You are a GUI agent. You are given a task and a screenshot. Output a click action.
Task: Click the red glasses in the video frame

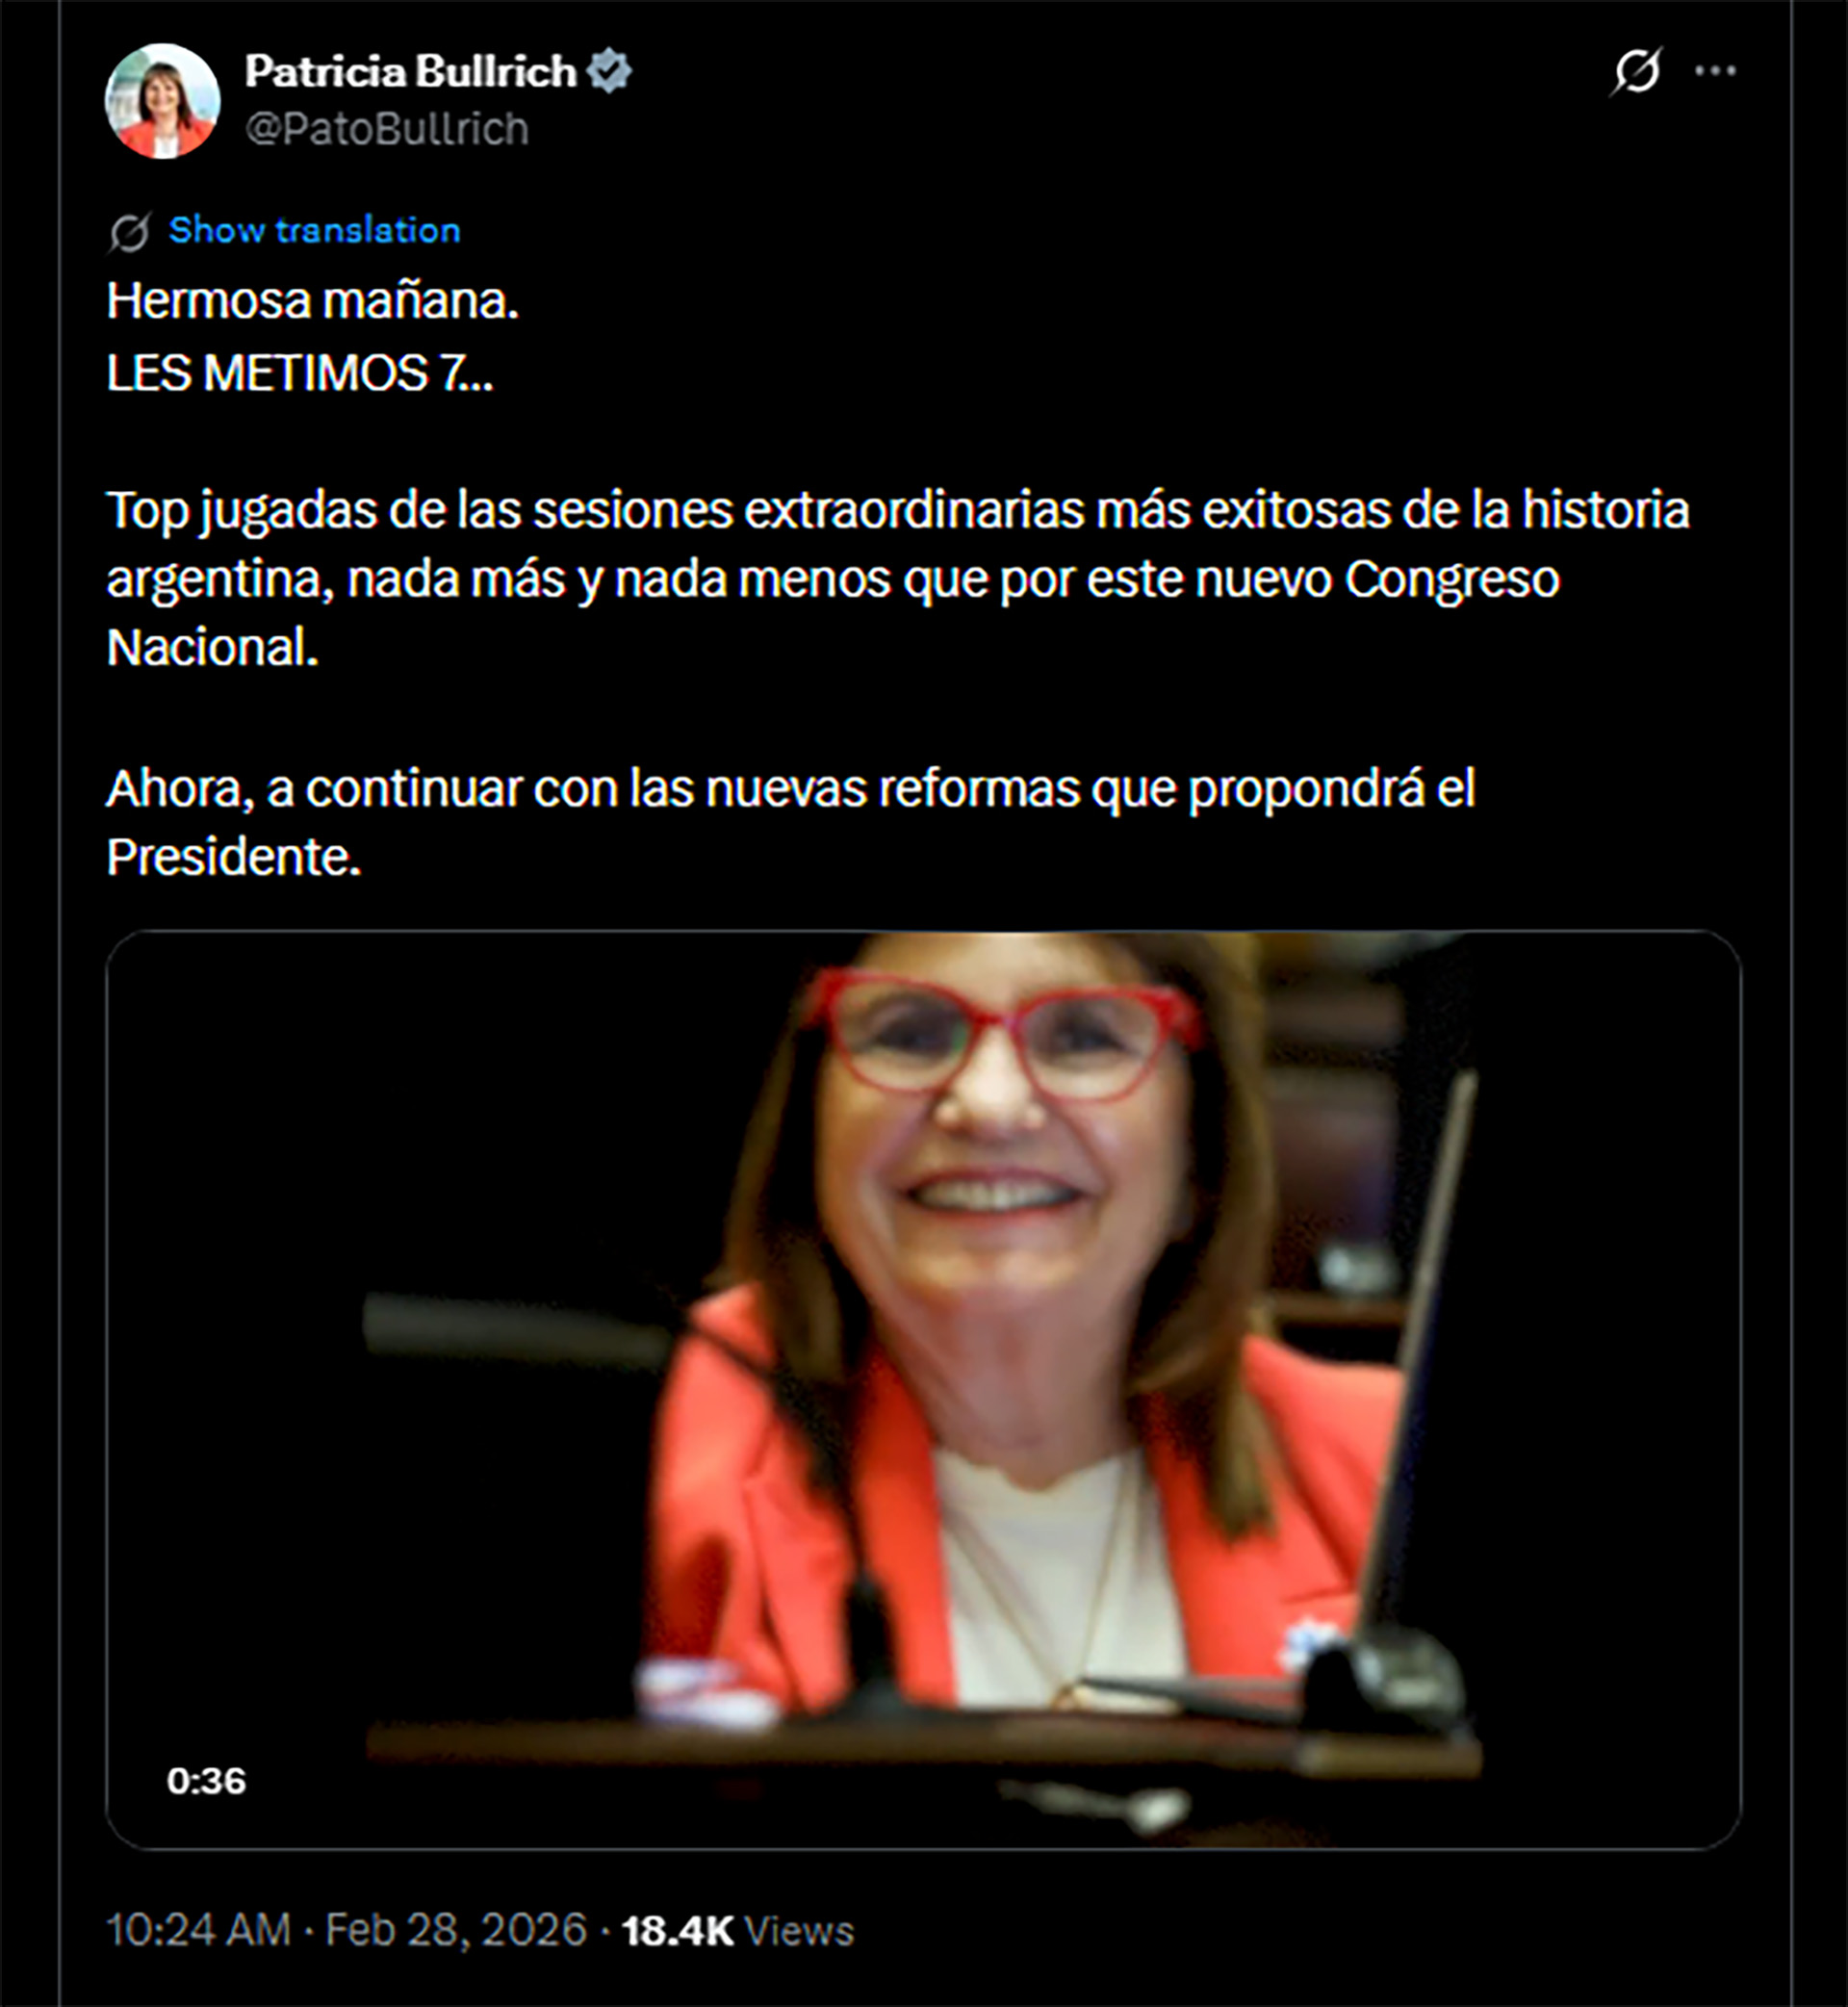[x=1005, y=1034]
